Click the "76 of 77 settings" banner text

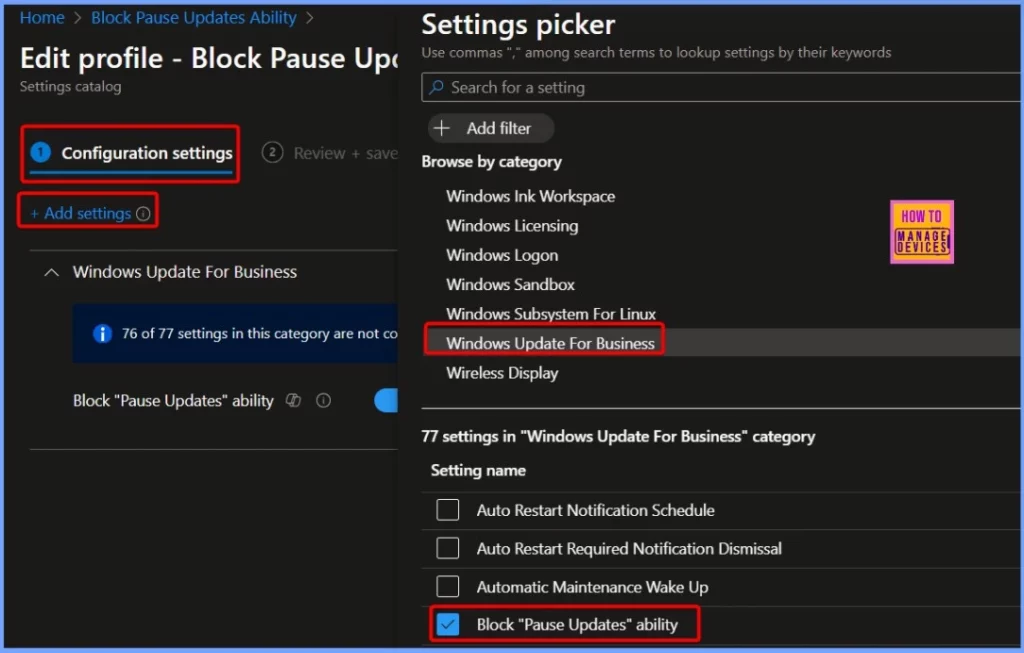pyautogui.click(x=259, y=334)
